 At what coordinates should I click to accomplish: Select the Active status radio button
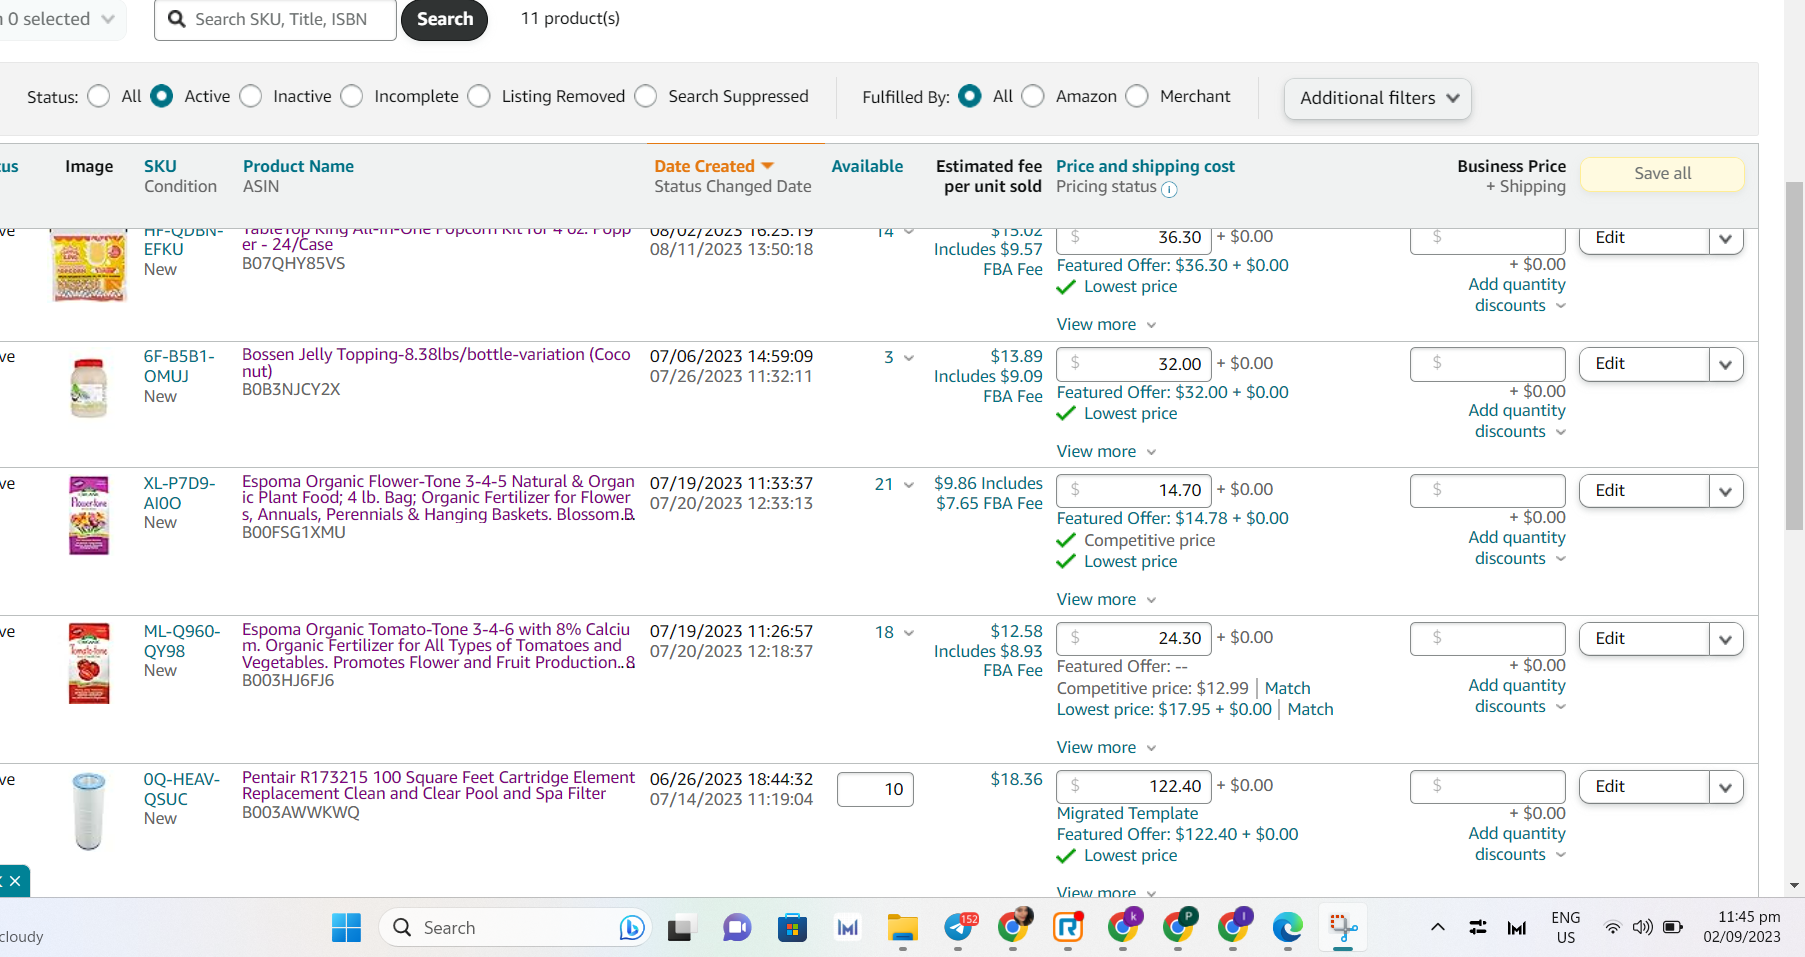tap(161, 96)
